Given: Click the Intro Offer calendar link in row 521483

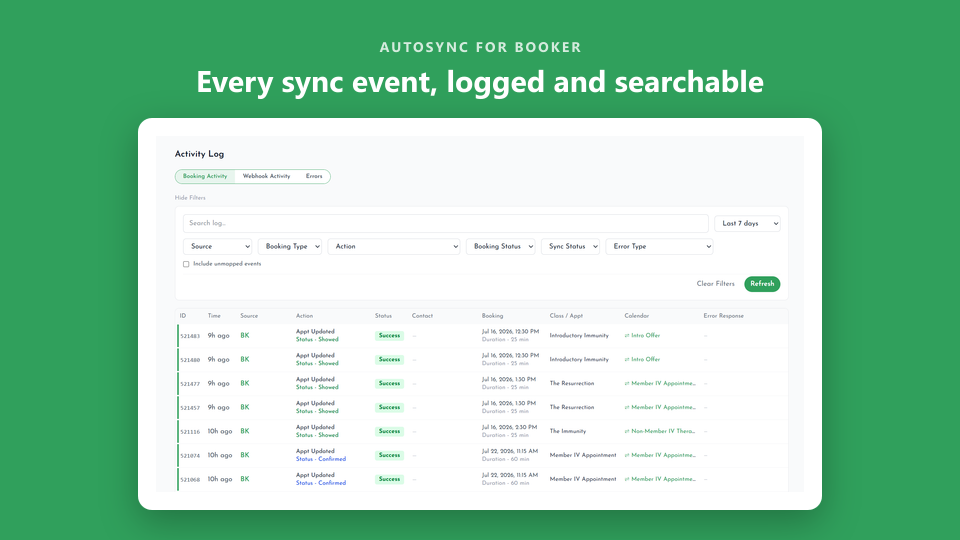Looking at the screenshot, I should (645, 336).
